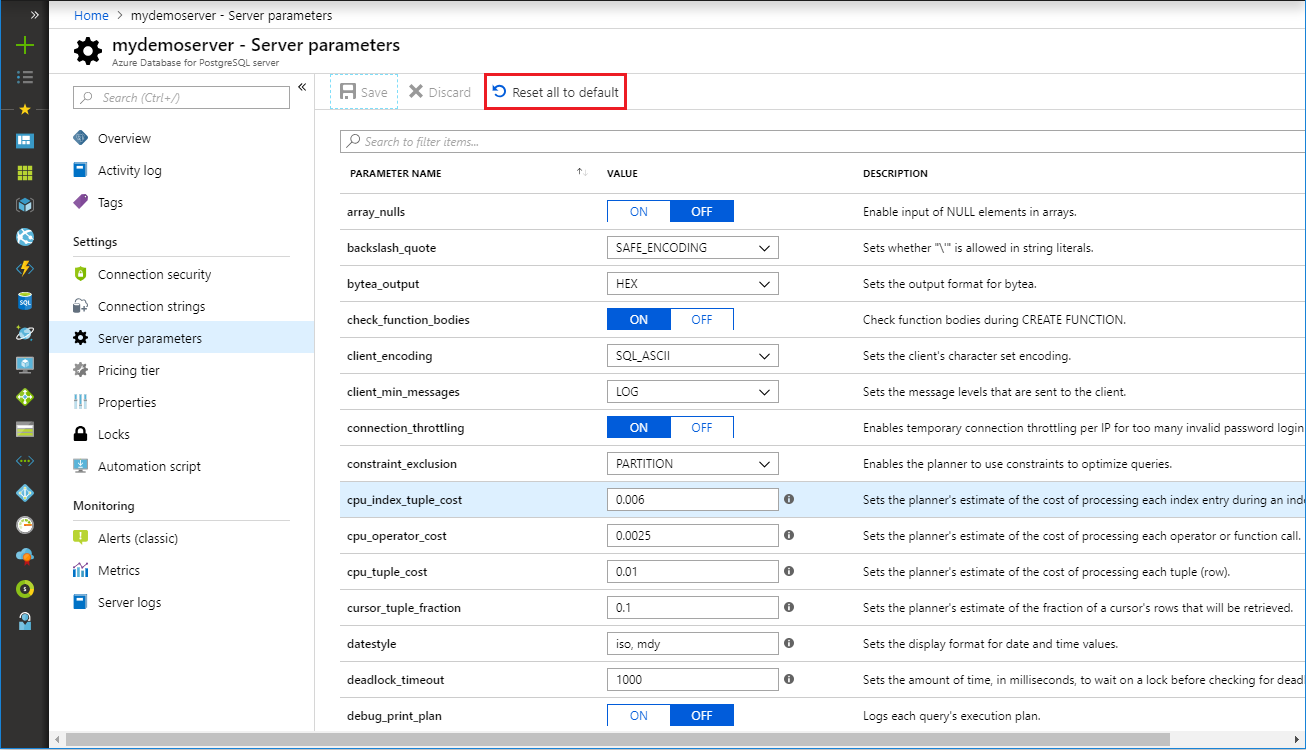
Task: Click info icon next to cpu_tuple_cost
Action: (789, 571)
